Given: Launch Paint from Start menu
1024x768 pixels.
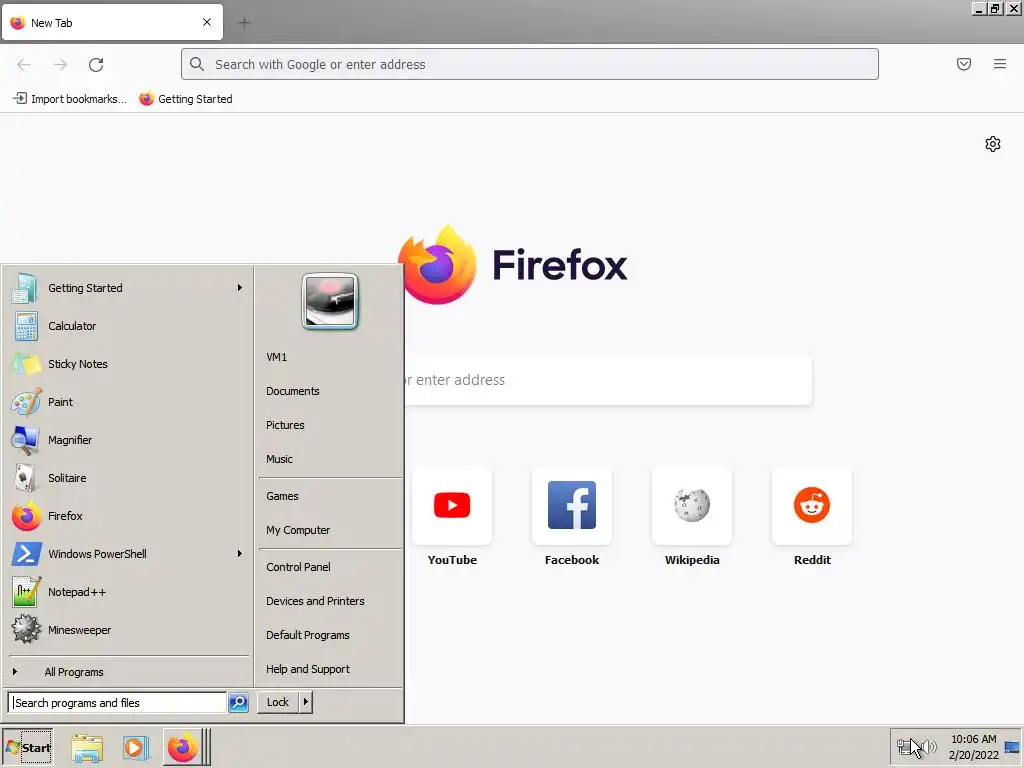Looking at the screenshot, I should pyautogui.click(x=128, y=402).
